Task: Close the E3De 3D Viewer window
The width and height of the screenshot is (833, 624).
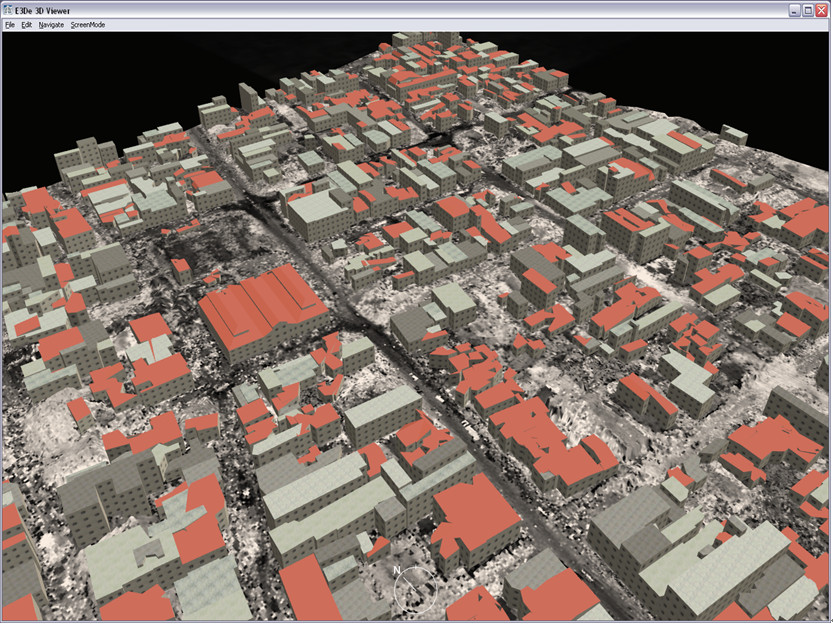Action: pyautogui.click(x=821, y=9)
